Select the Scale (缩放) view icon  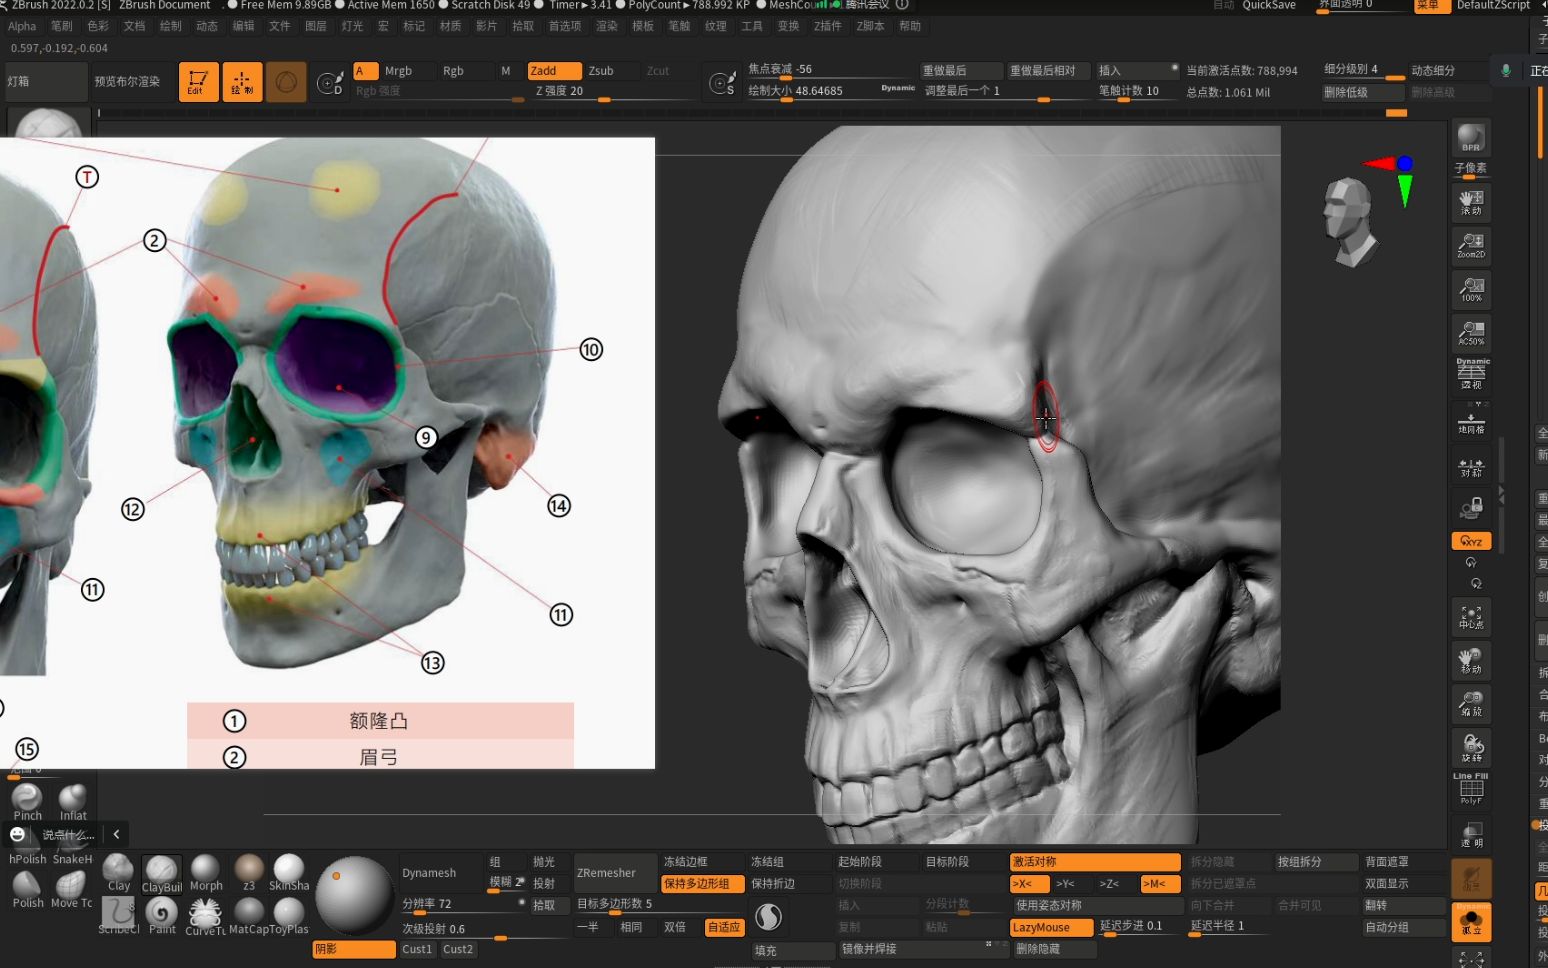(1471, 704)
